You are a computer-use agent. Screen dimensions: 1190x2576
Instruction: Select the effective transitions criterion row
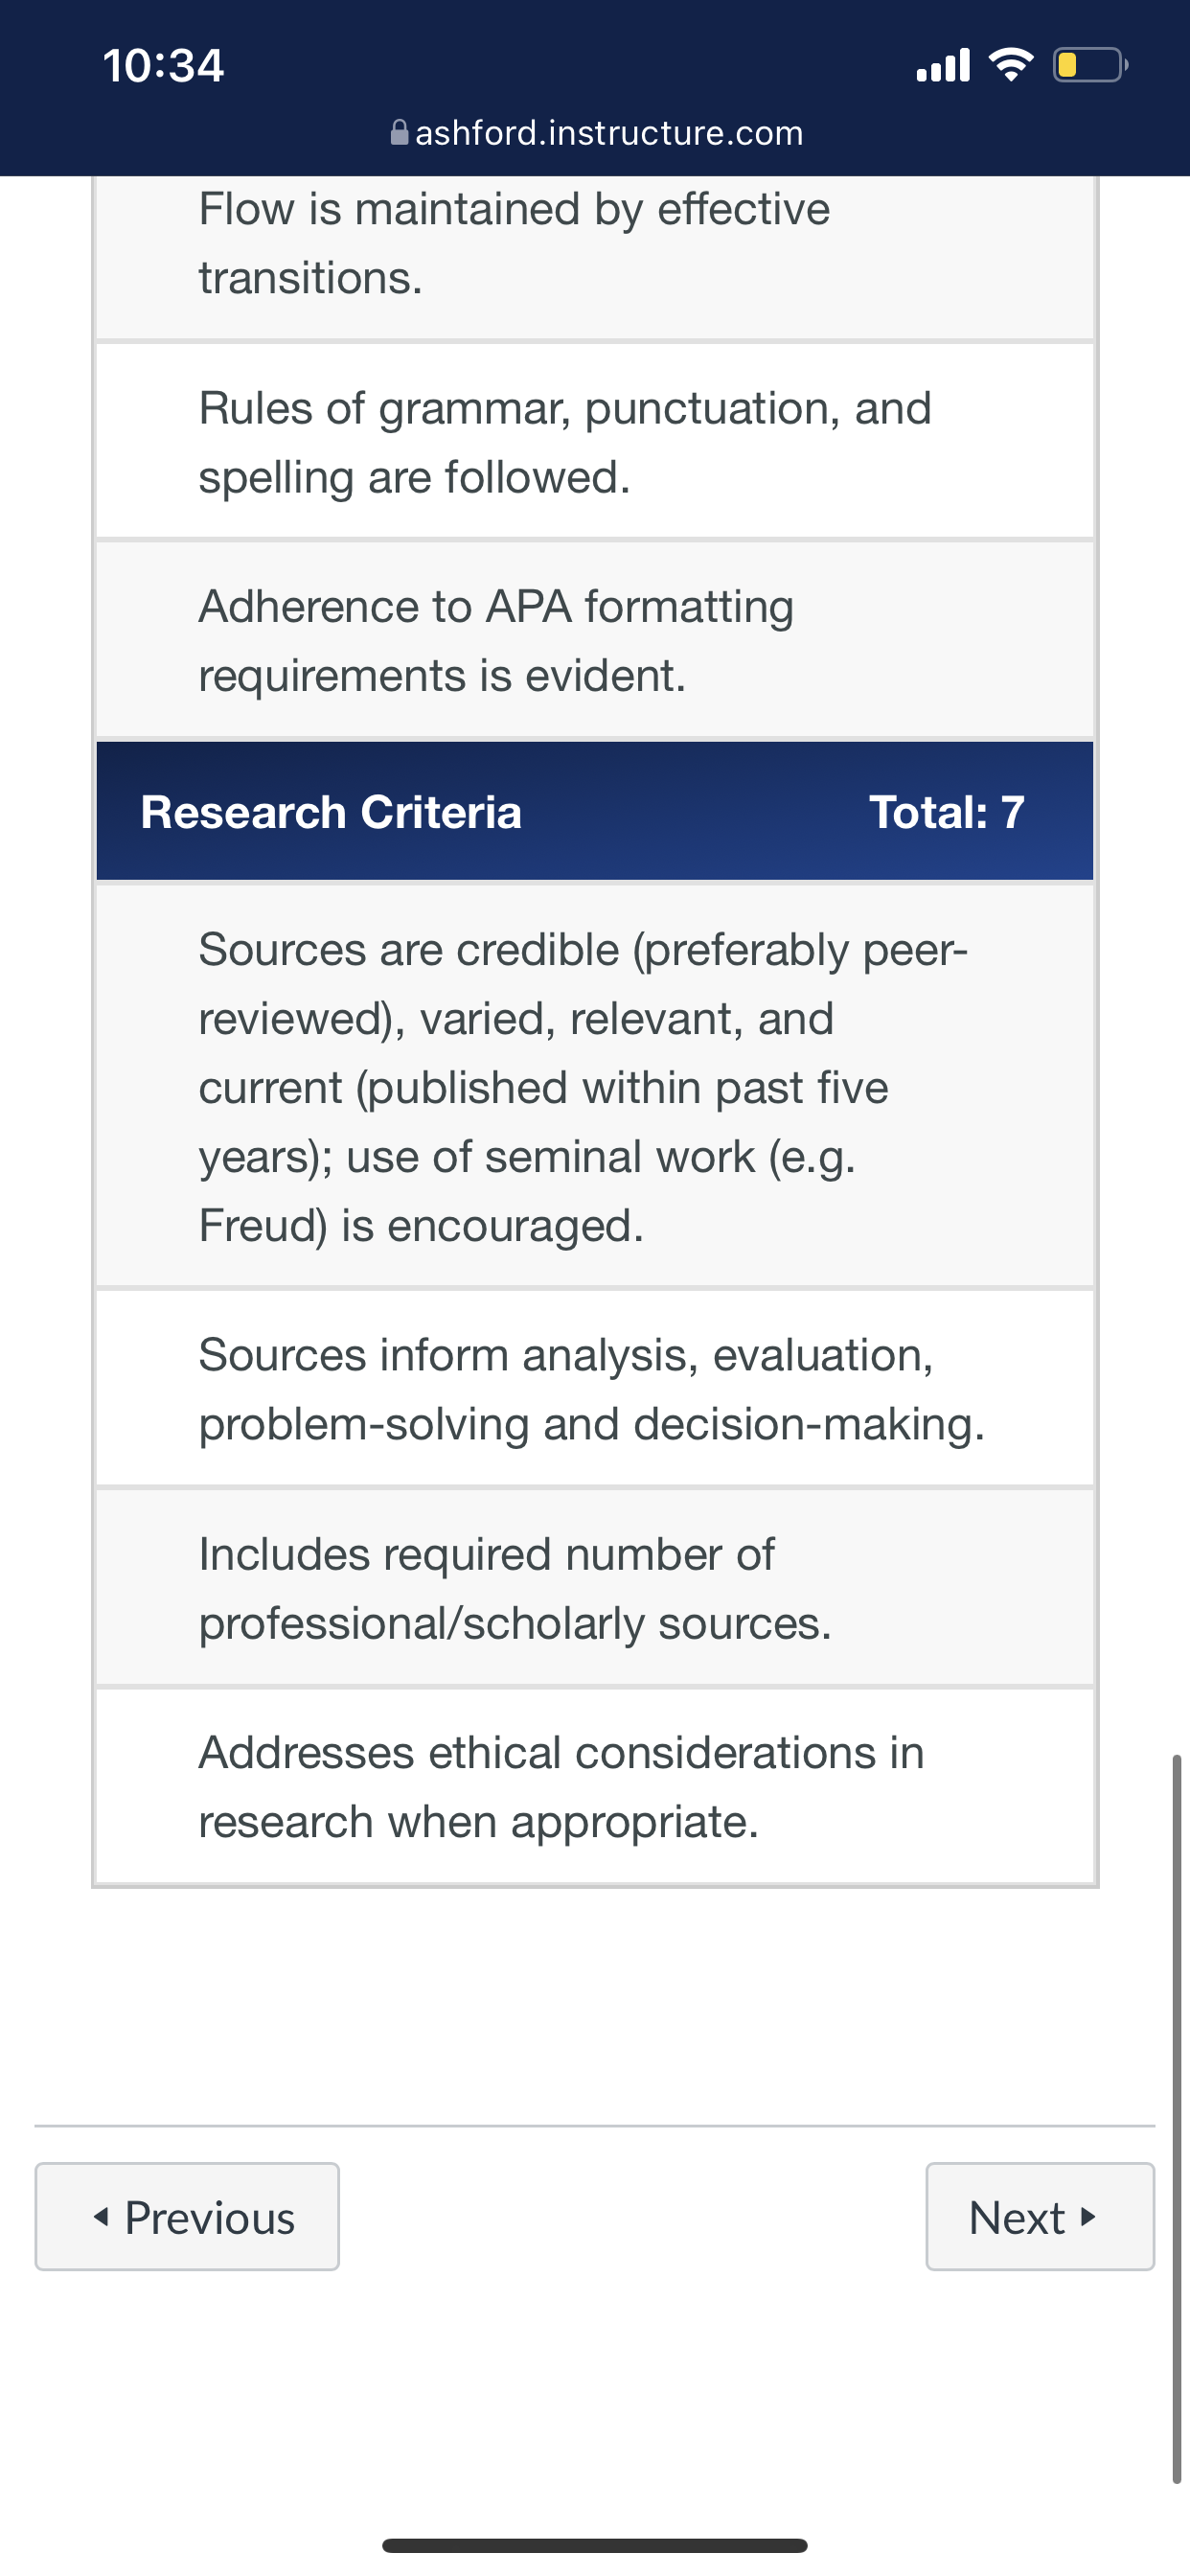(x=595, y=258)
